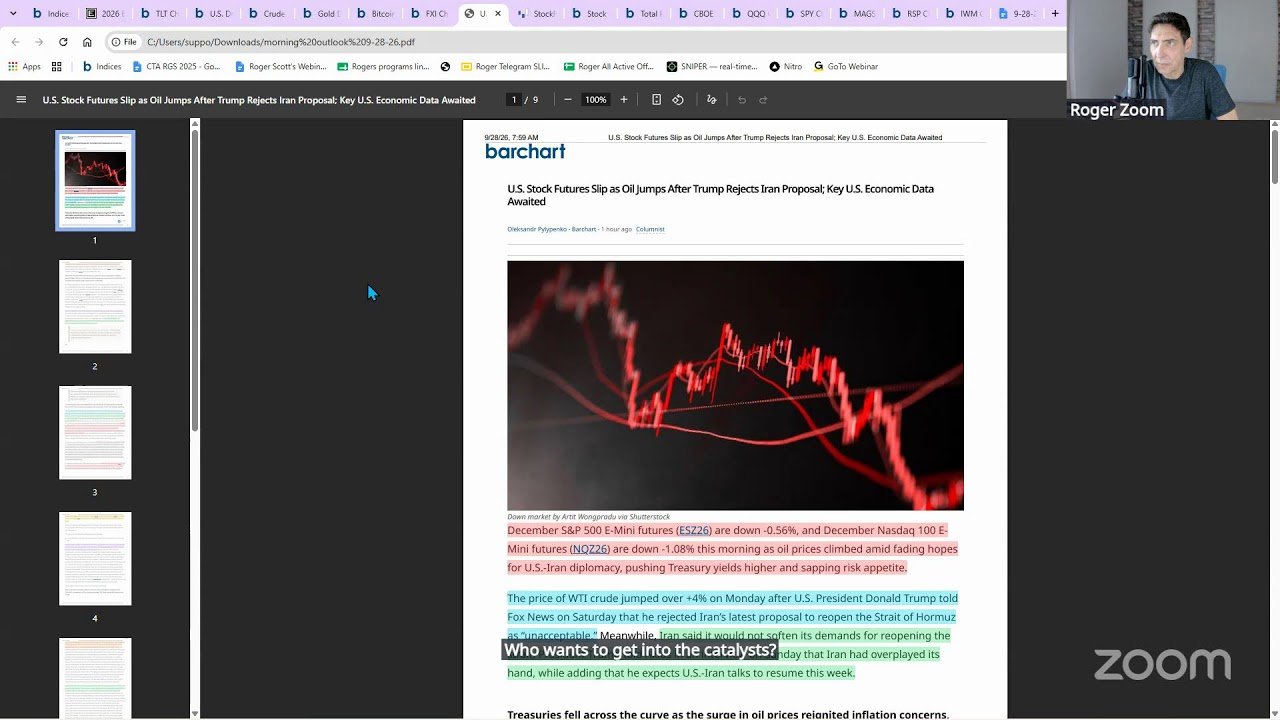Open the GoTo Webinar bookmark
The height and width of the screenshot is (720, 1280).
846,67
